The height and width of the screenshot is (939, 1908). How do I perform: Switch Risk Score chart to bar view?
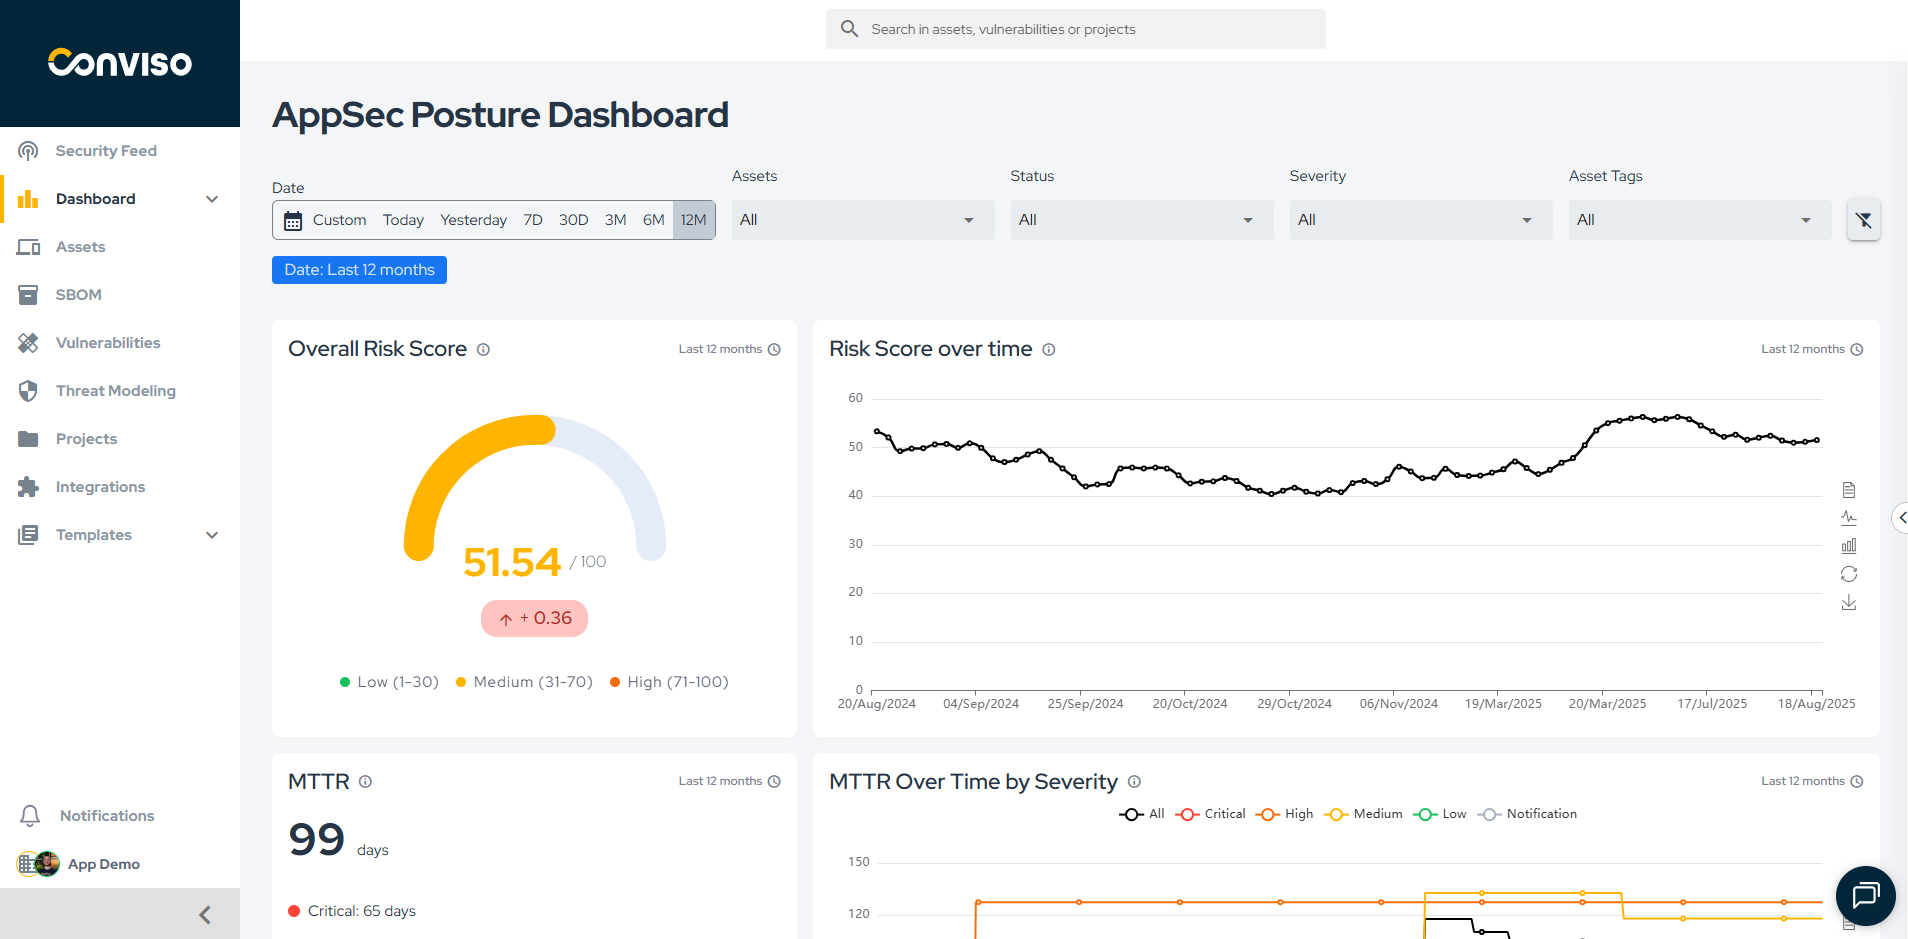click(x=1849, y=546)
